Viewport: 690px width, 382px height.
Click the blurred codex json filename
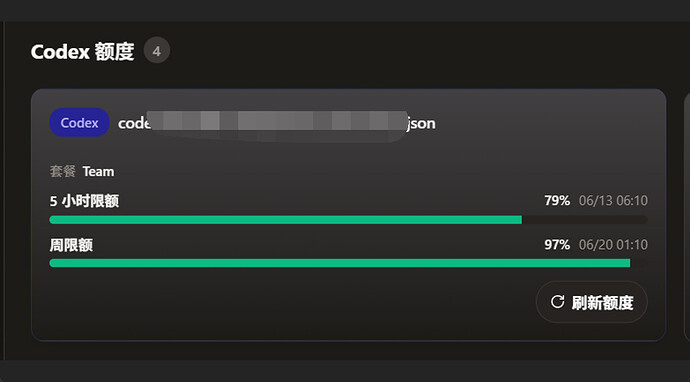277,123
